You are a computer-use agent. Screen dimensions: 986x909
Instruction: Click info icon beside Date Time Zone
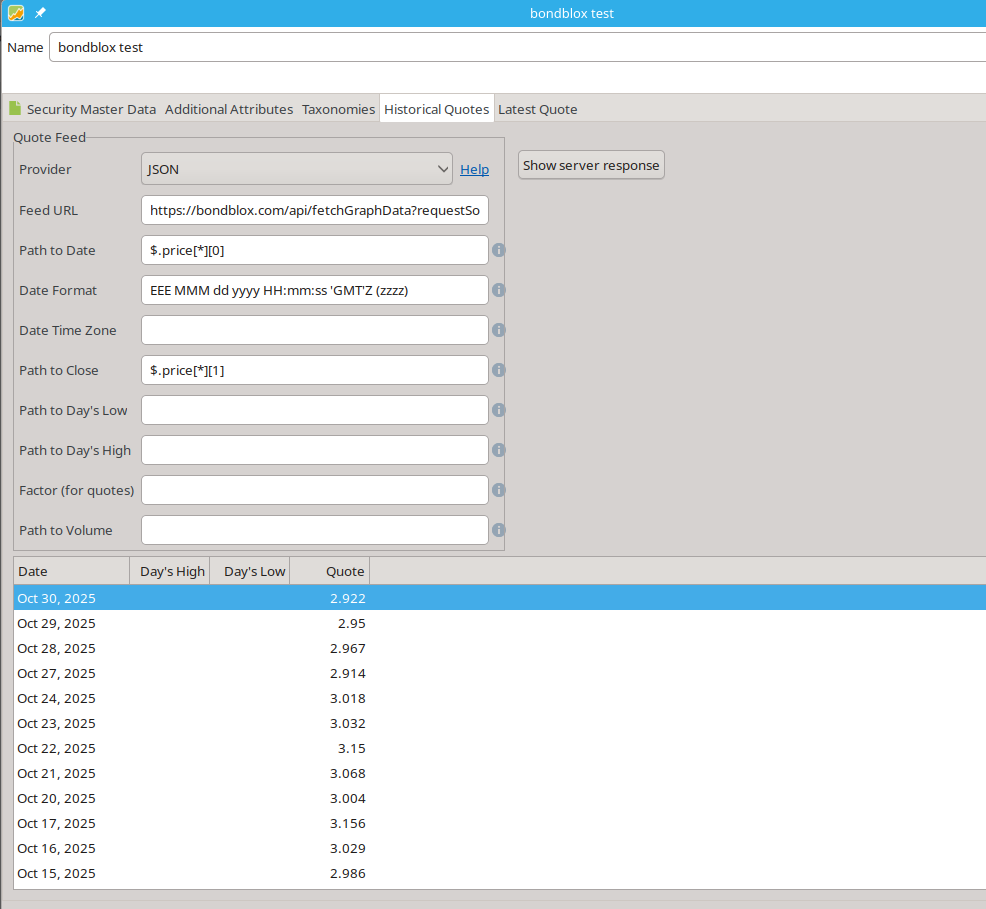[x=498, y=330]
